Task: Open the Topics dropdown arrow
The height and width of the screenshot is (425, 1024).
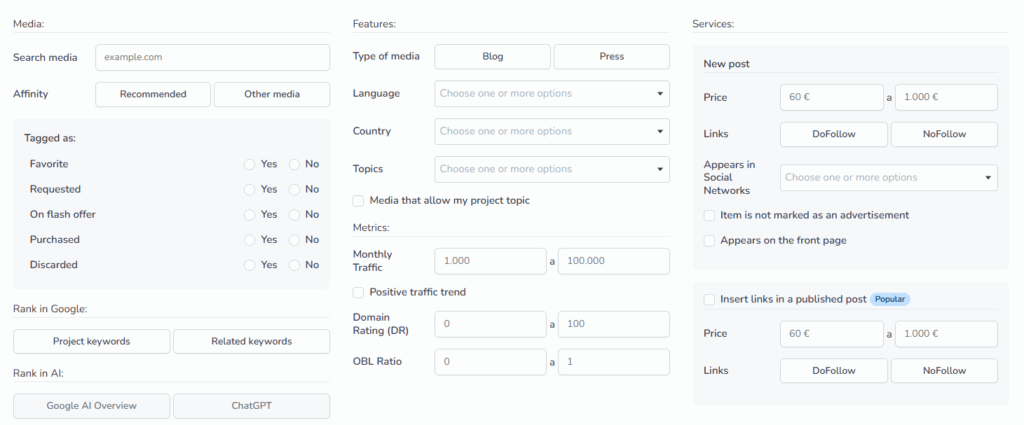Action: [660, 169]
